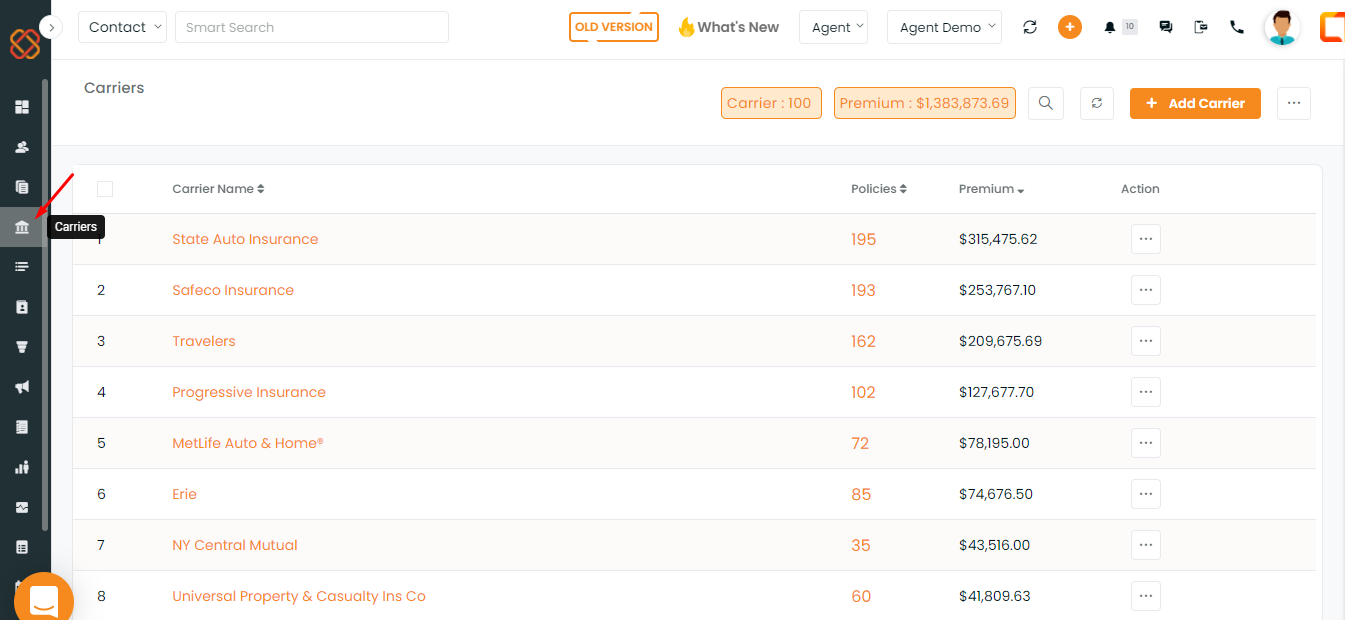
Task: Open Universal Property & Casualty Ins Co link
Action: [x=299, y=596]
